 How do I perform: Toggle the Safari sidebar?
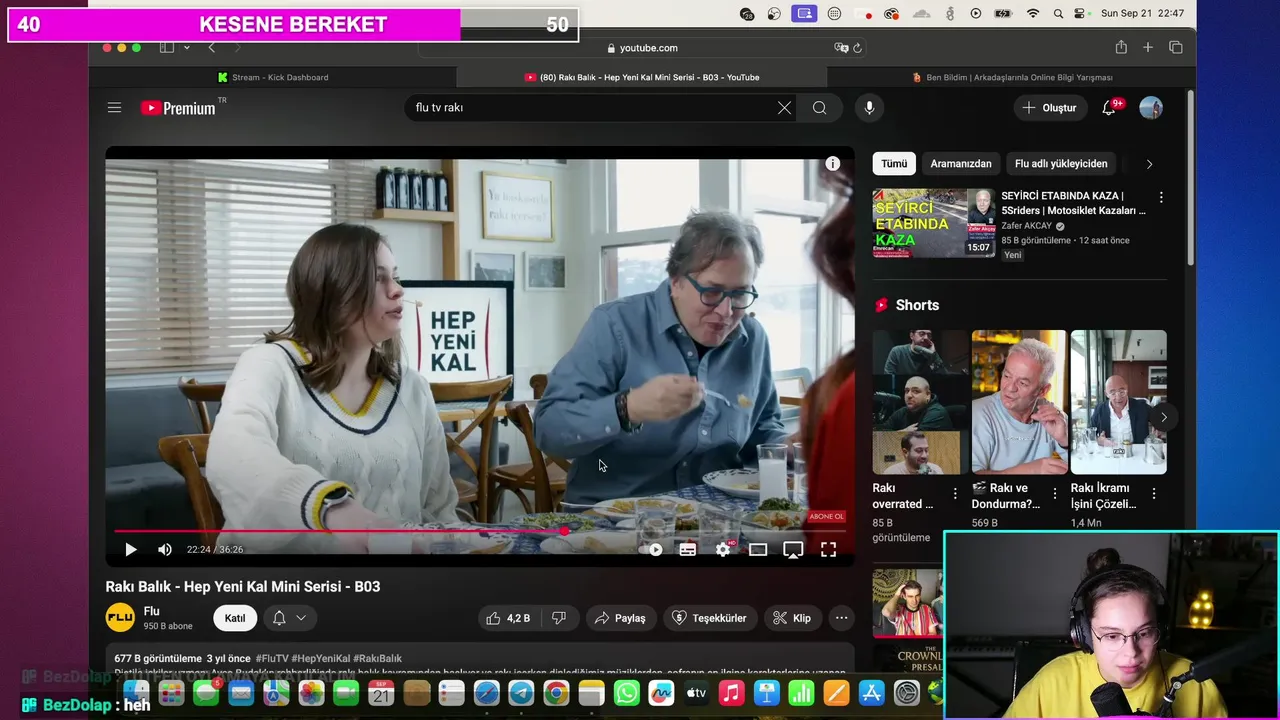[167, 48]
